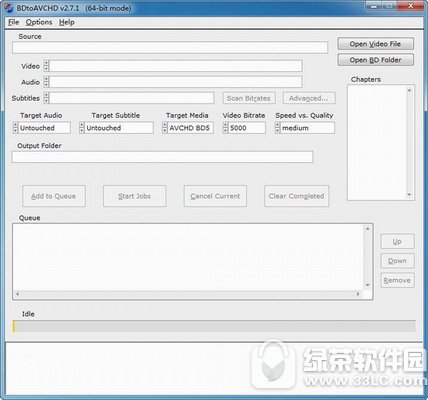The width and height of the screenshot is (428, 400).
Task: Click Start Jobs button
Action: pos(134,196)
